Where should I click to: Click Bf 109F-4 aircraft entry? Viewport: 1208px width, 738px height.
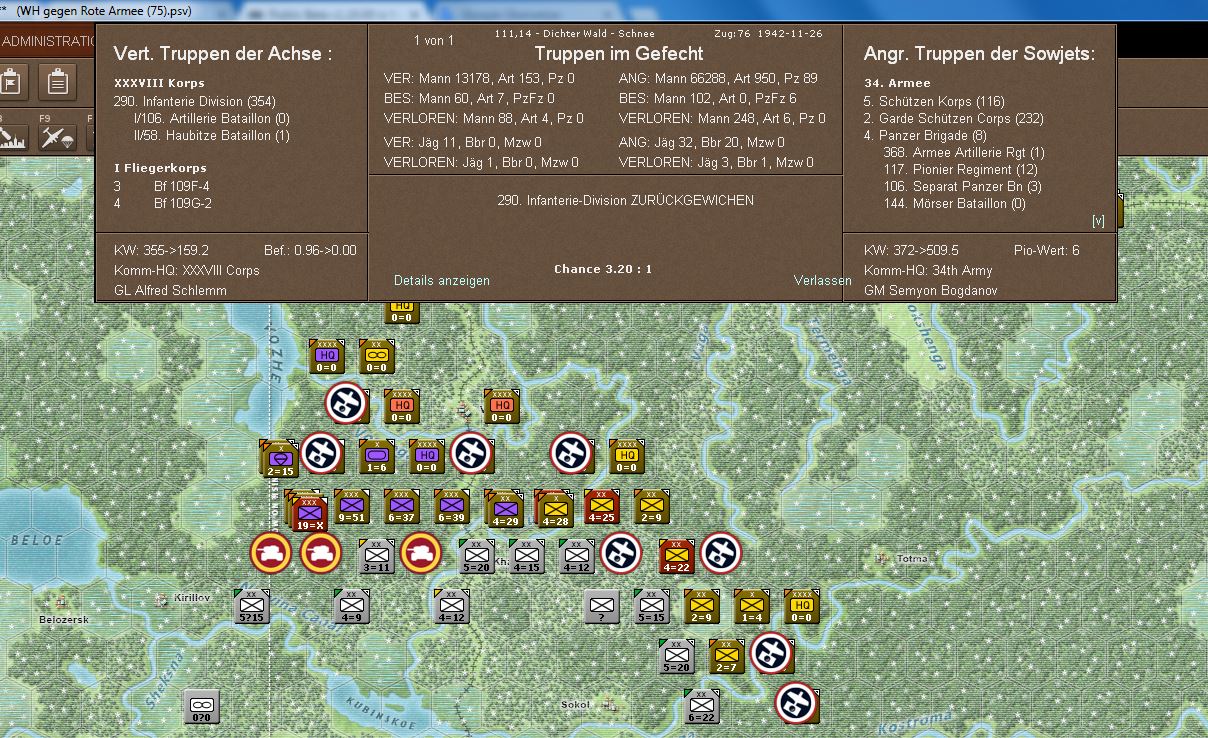(x=182, y=186)
